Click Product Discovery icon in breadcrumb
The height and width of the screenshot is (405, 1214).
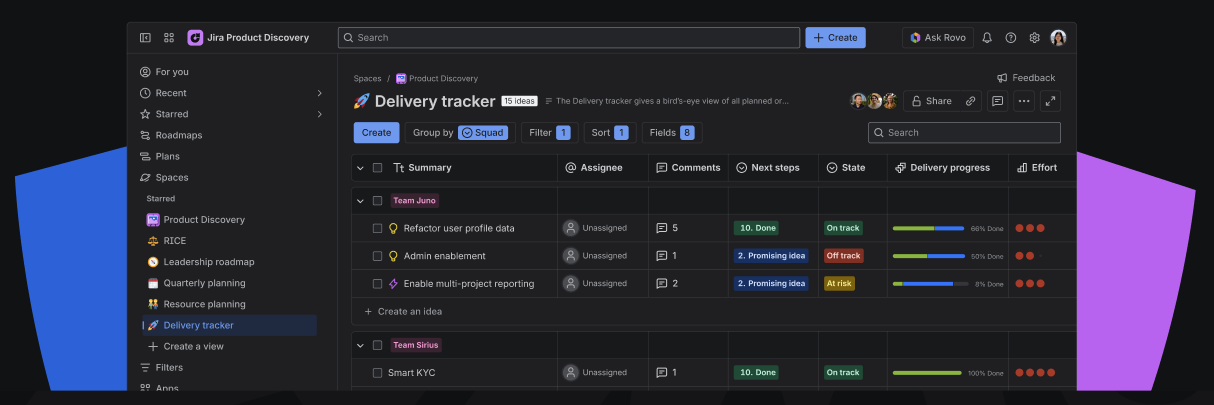401,78
